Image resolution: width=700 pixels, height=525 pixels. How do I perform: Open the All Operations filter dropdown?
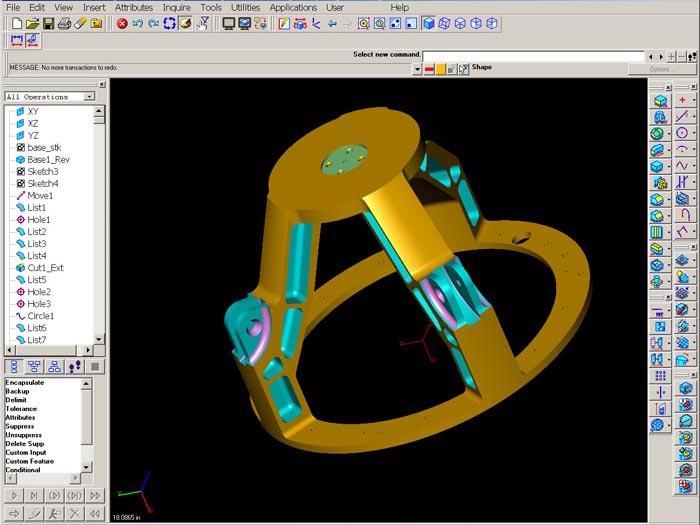[x=89, y=97]
